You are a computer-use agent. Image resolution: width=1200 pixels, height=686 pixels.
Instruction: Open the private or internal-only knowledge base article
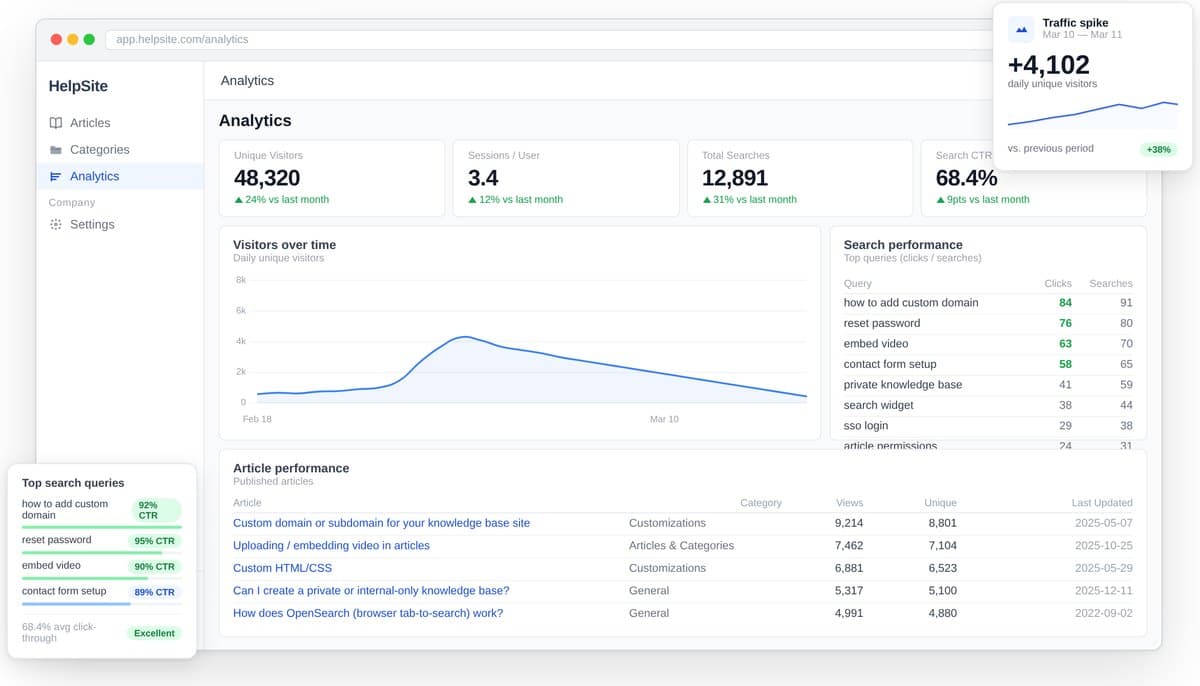tap(371, 591)
